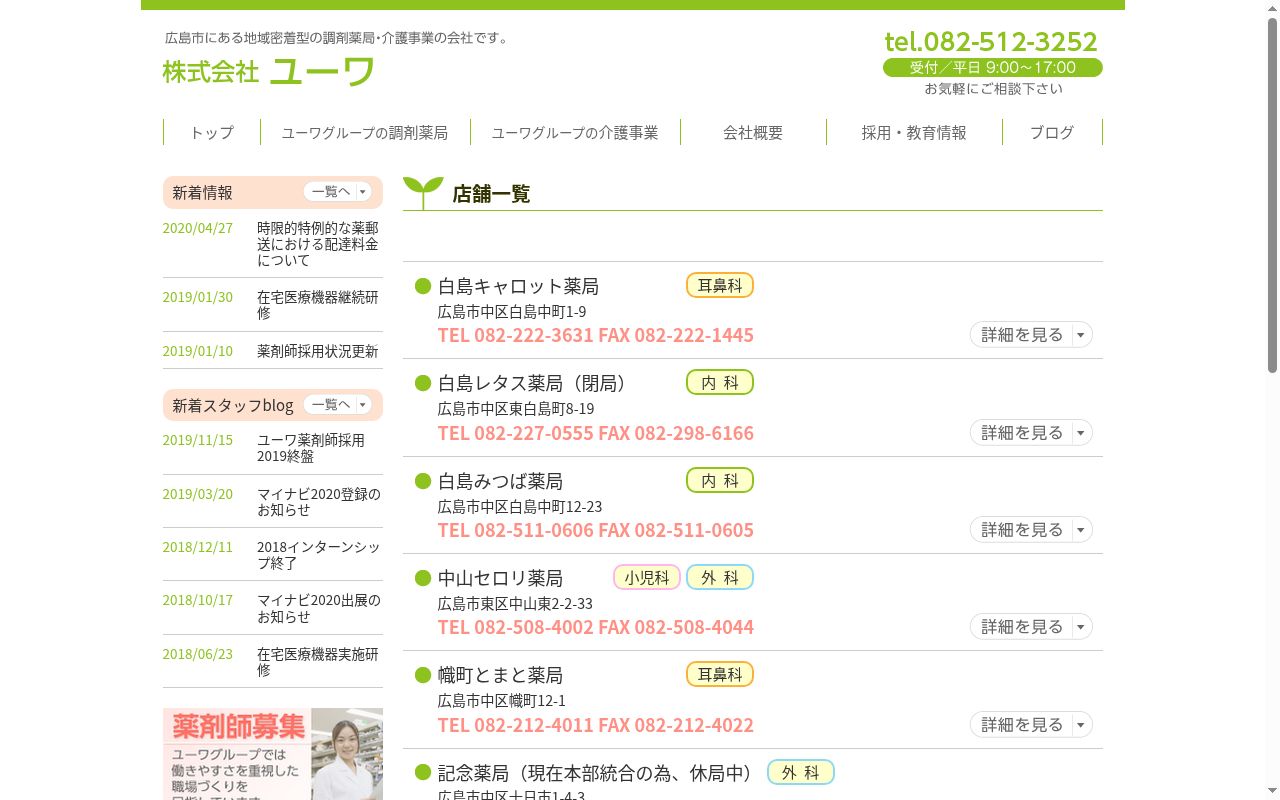Click the 白島キャロット薬局 store name
The image size is (1280, 800).
click(518, 286)
